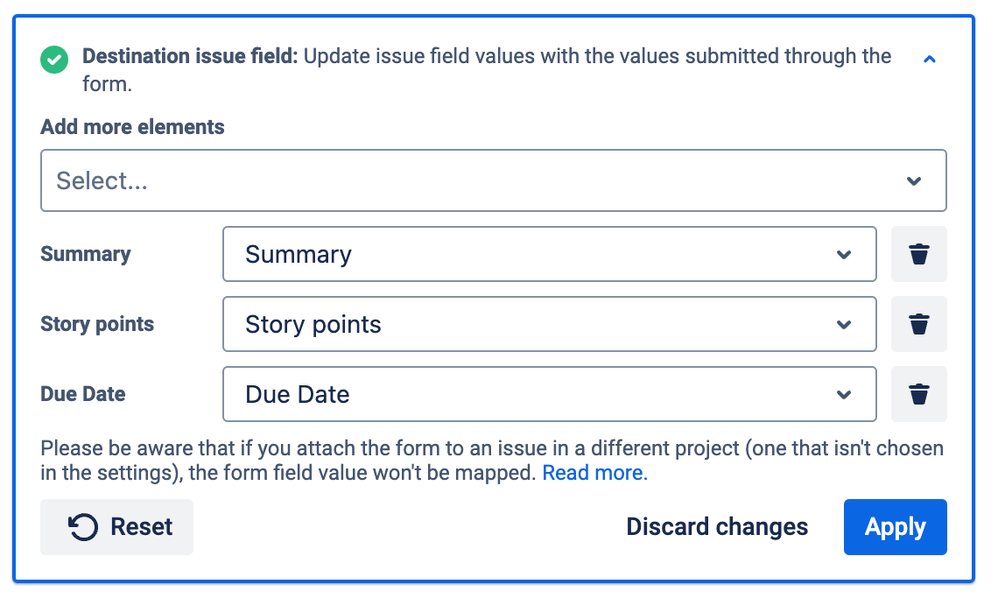Expand the Story points dropdown
This screenshot has height=599, width=998.
tap(549, 324)
